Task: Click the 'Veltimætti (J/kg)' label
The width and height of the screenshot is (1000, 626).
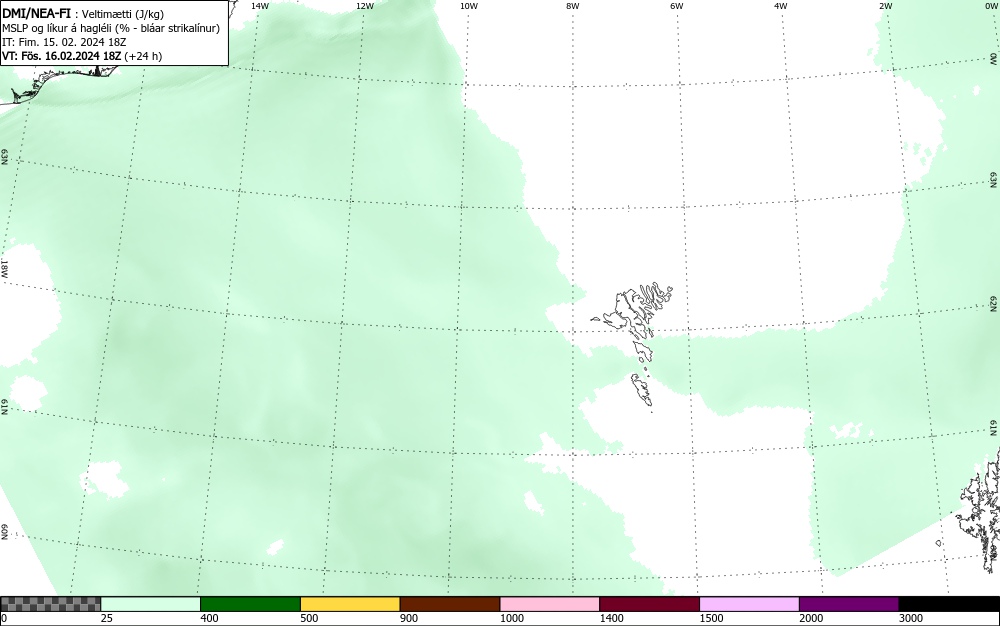Action: [123, 15]
